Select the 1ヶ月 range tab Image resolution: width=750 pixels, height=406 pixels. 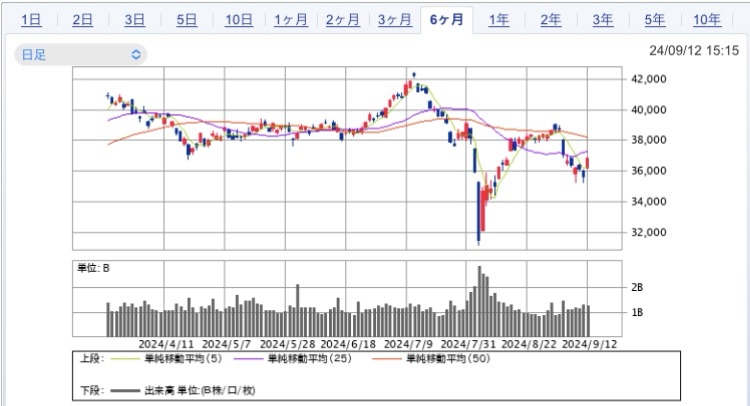(x=291, y=20)
